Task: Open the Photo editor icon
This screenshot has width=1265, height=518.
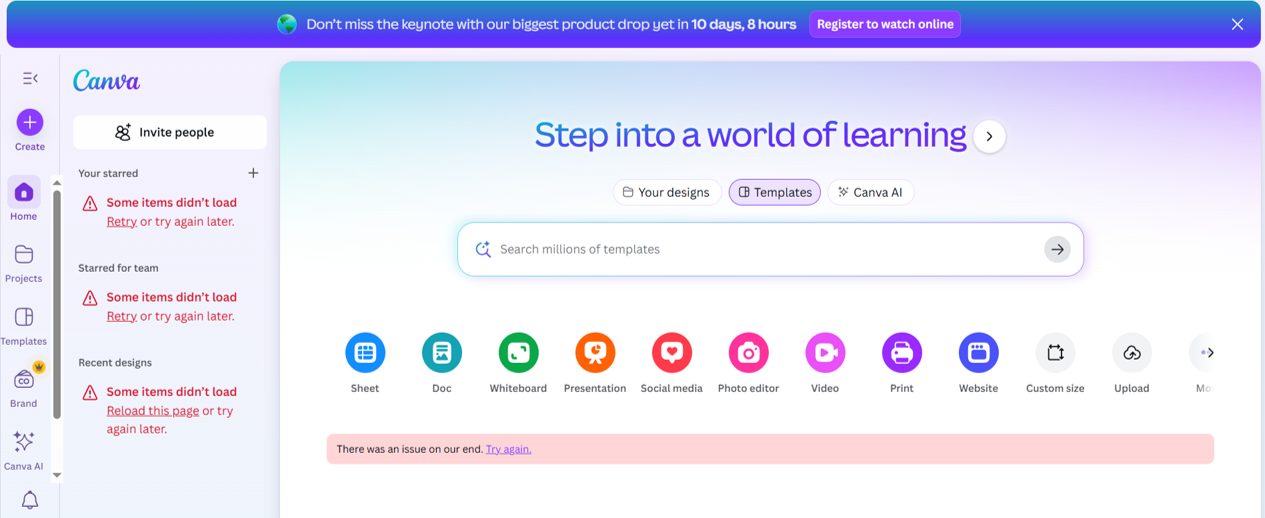Action: point(748,353)
